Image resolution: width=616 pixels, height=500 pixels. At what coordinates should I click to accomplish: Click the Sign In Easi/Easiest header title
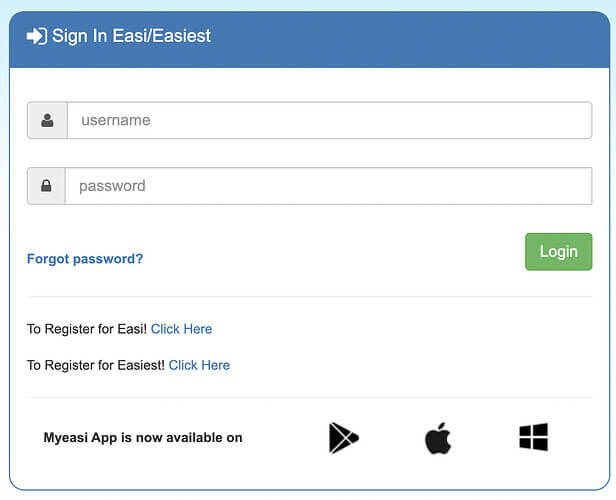pos(132,36)
